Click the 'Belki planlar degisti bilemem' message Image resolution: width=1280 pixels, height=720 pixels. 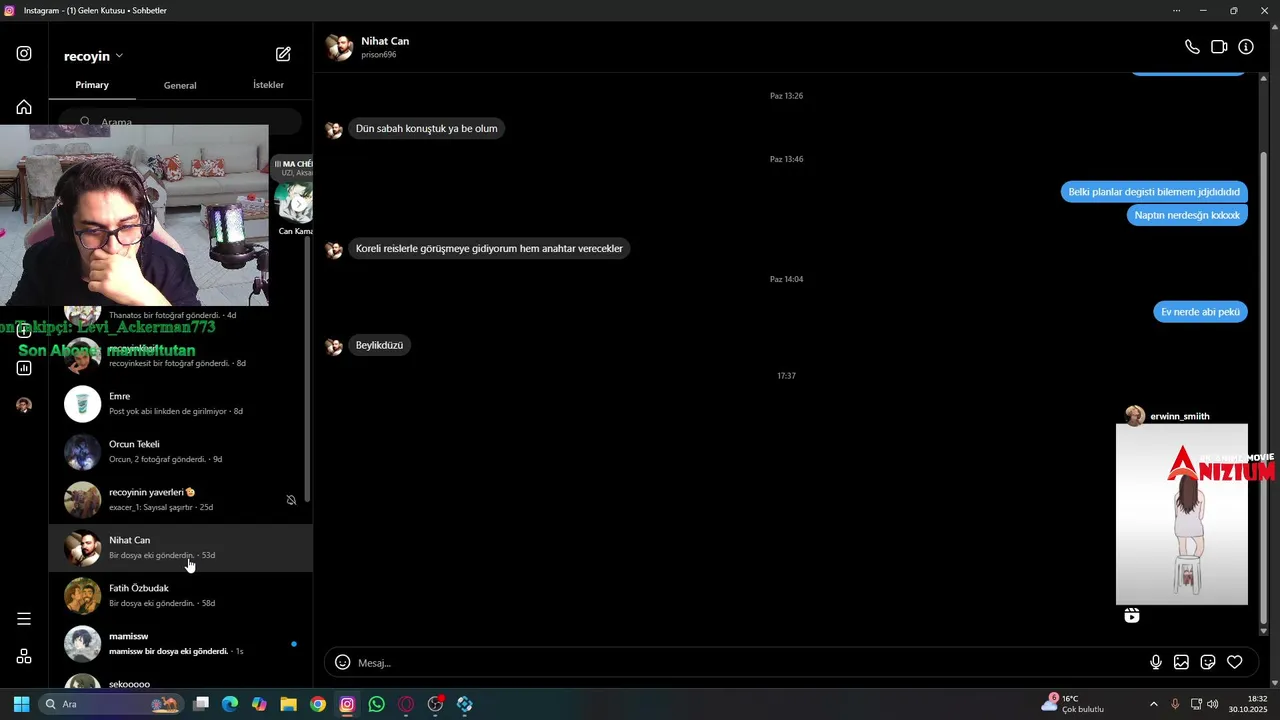[x=1154, y=192]
